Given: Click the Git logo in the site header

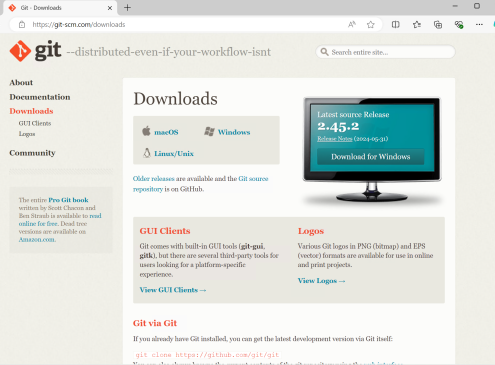Looking at the screenshot, I should 35,51.
